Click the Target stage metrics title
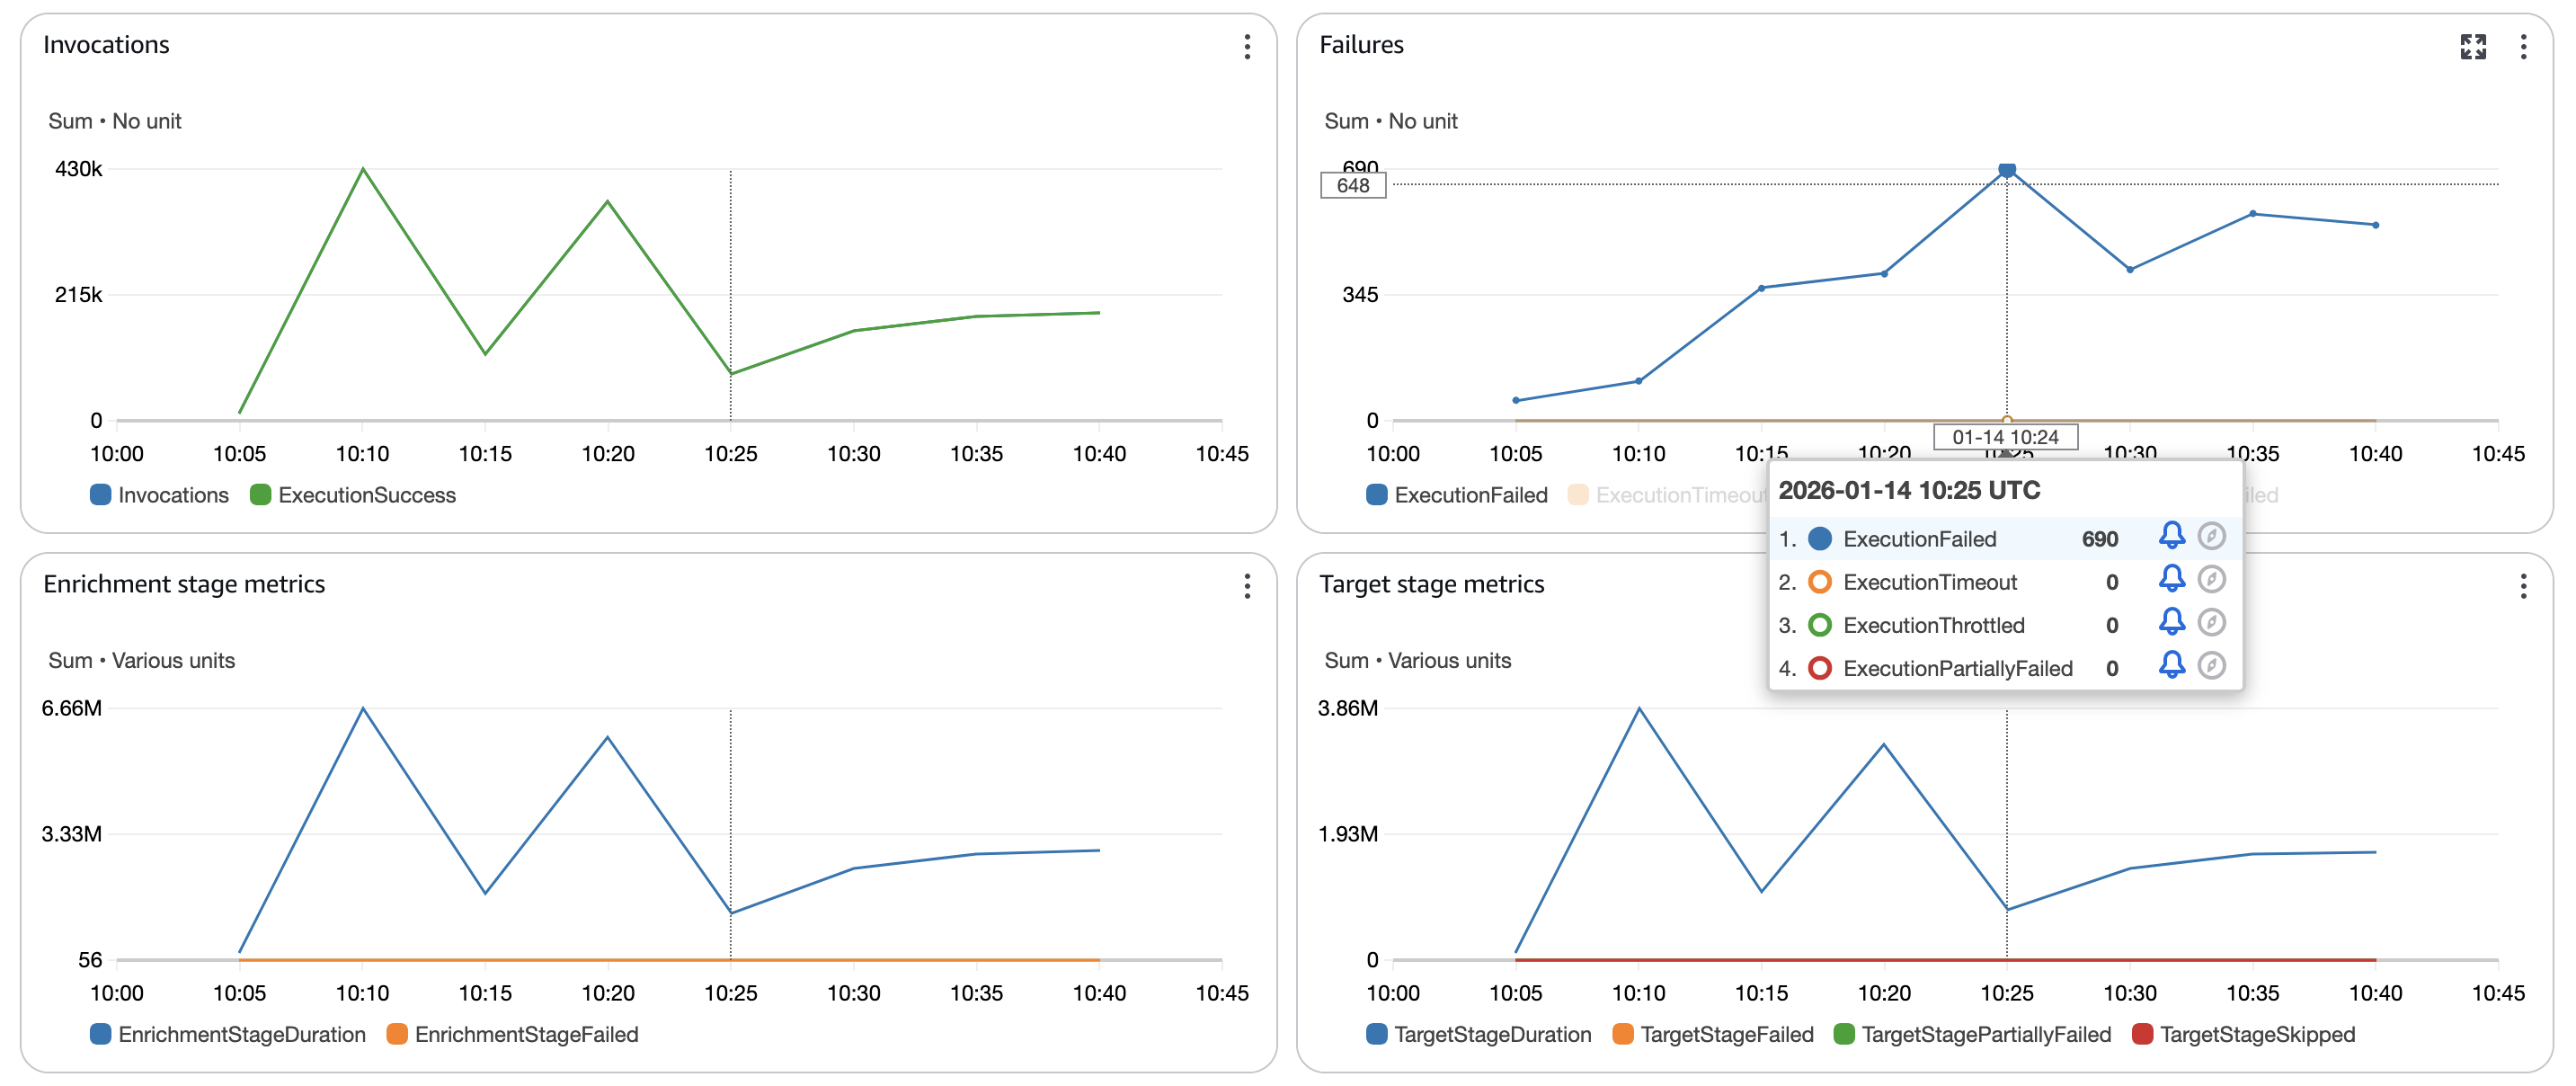This screenshot has height=1086, width=2576. [x=1431, y=585]
